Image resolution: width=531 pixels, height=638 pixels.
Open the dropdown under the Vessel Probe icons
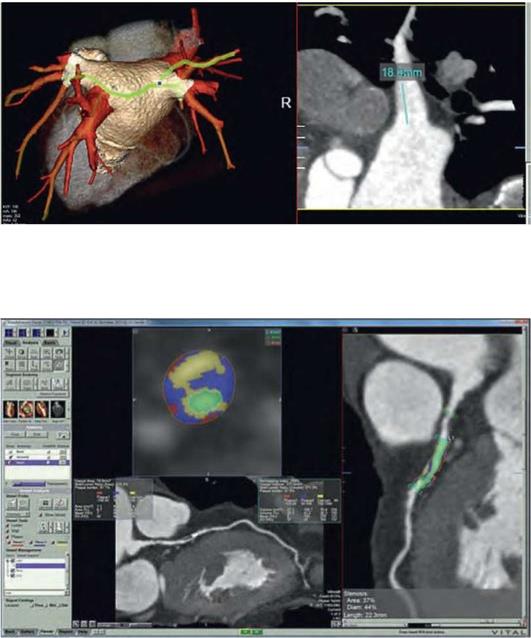[17, 514]
